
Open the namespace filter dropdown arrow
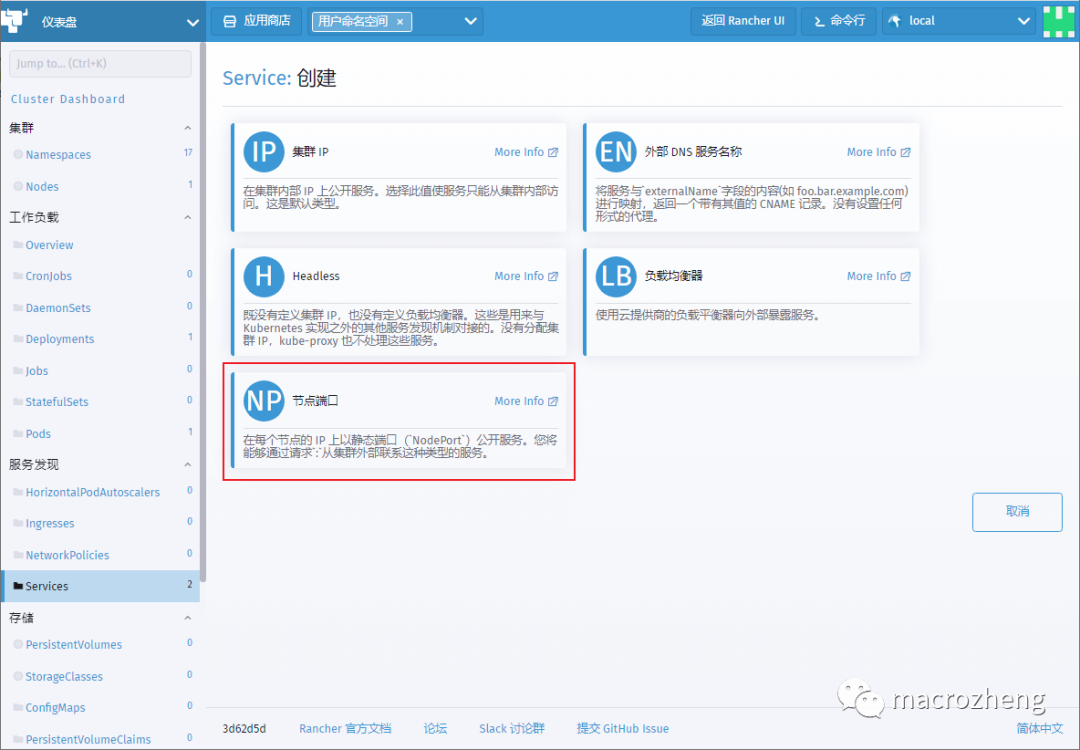tap(470, 21)
